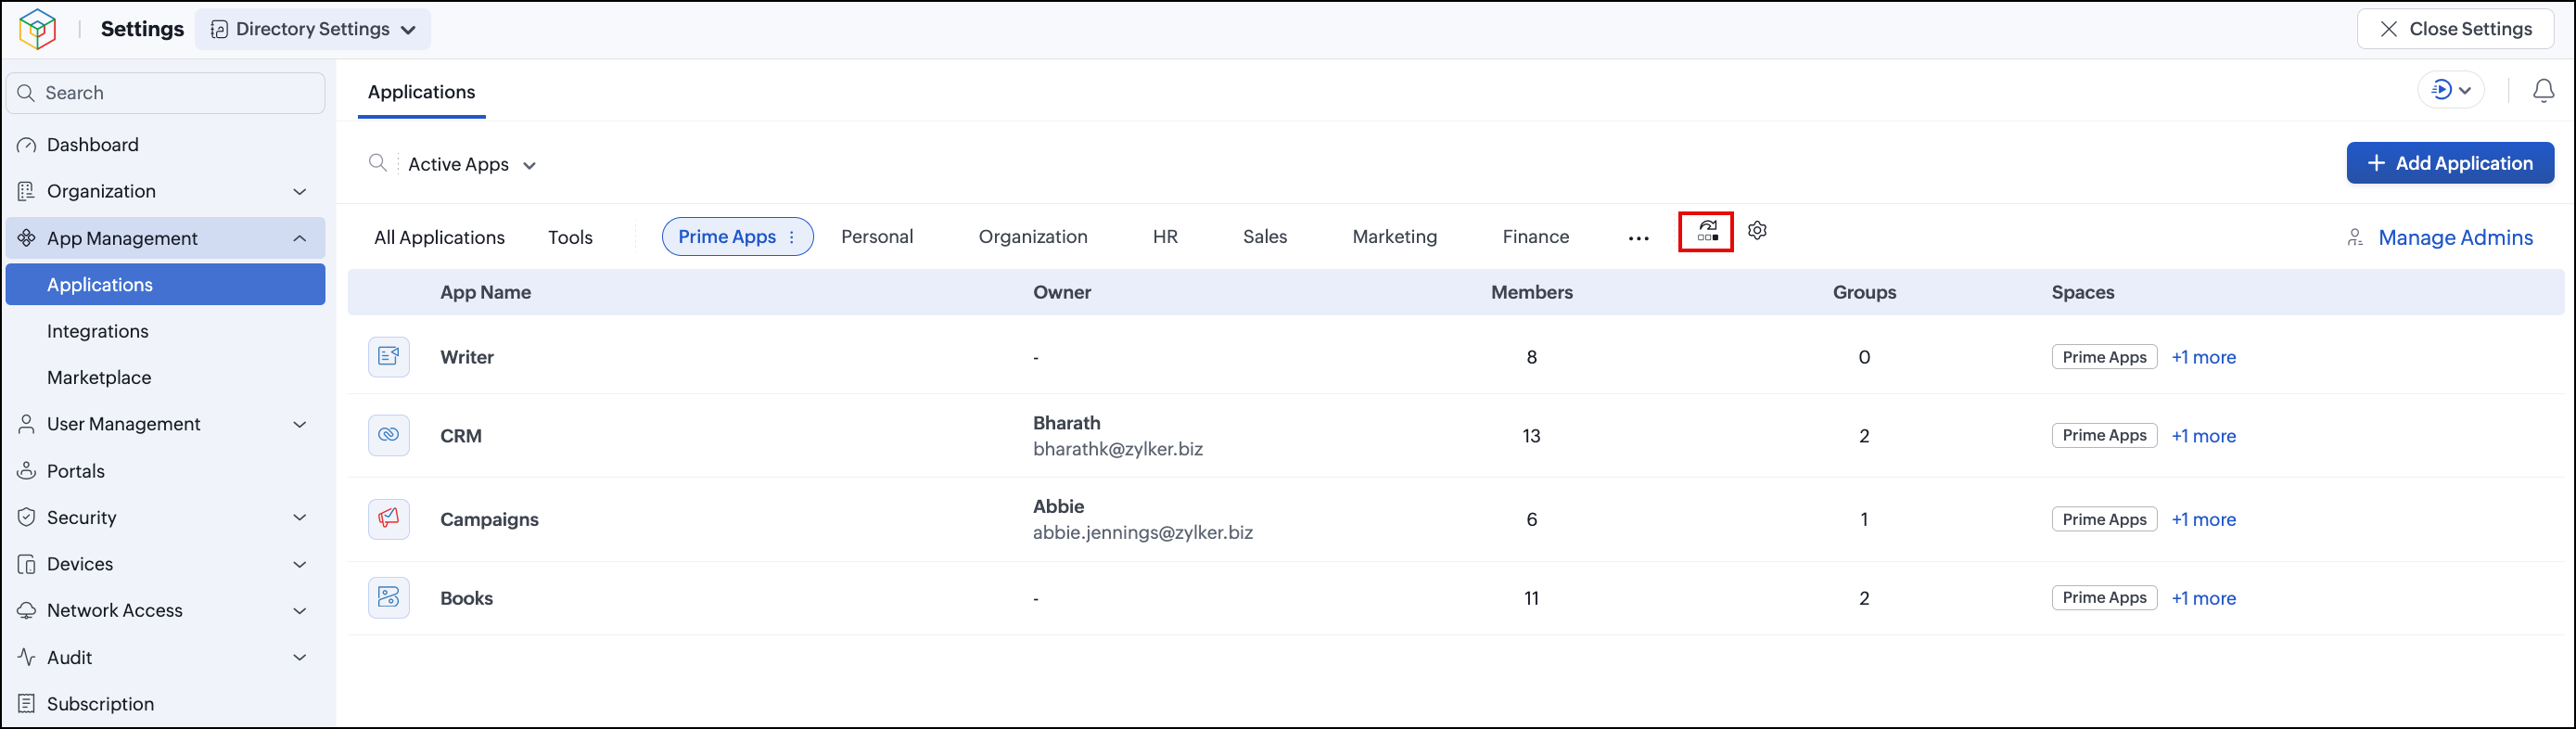Click the Members column header
This screenshot has width=2576, height=729.
coord(1532,292)
